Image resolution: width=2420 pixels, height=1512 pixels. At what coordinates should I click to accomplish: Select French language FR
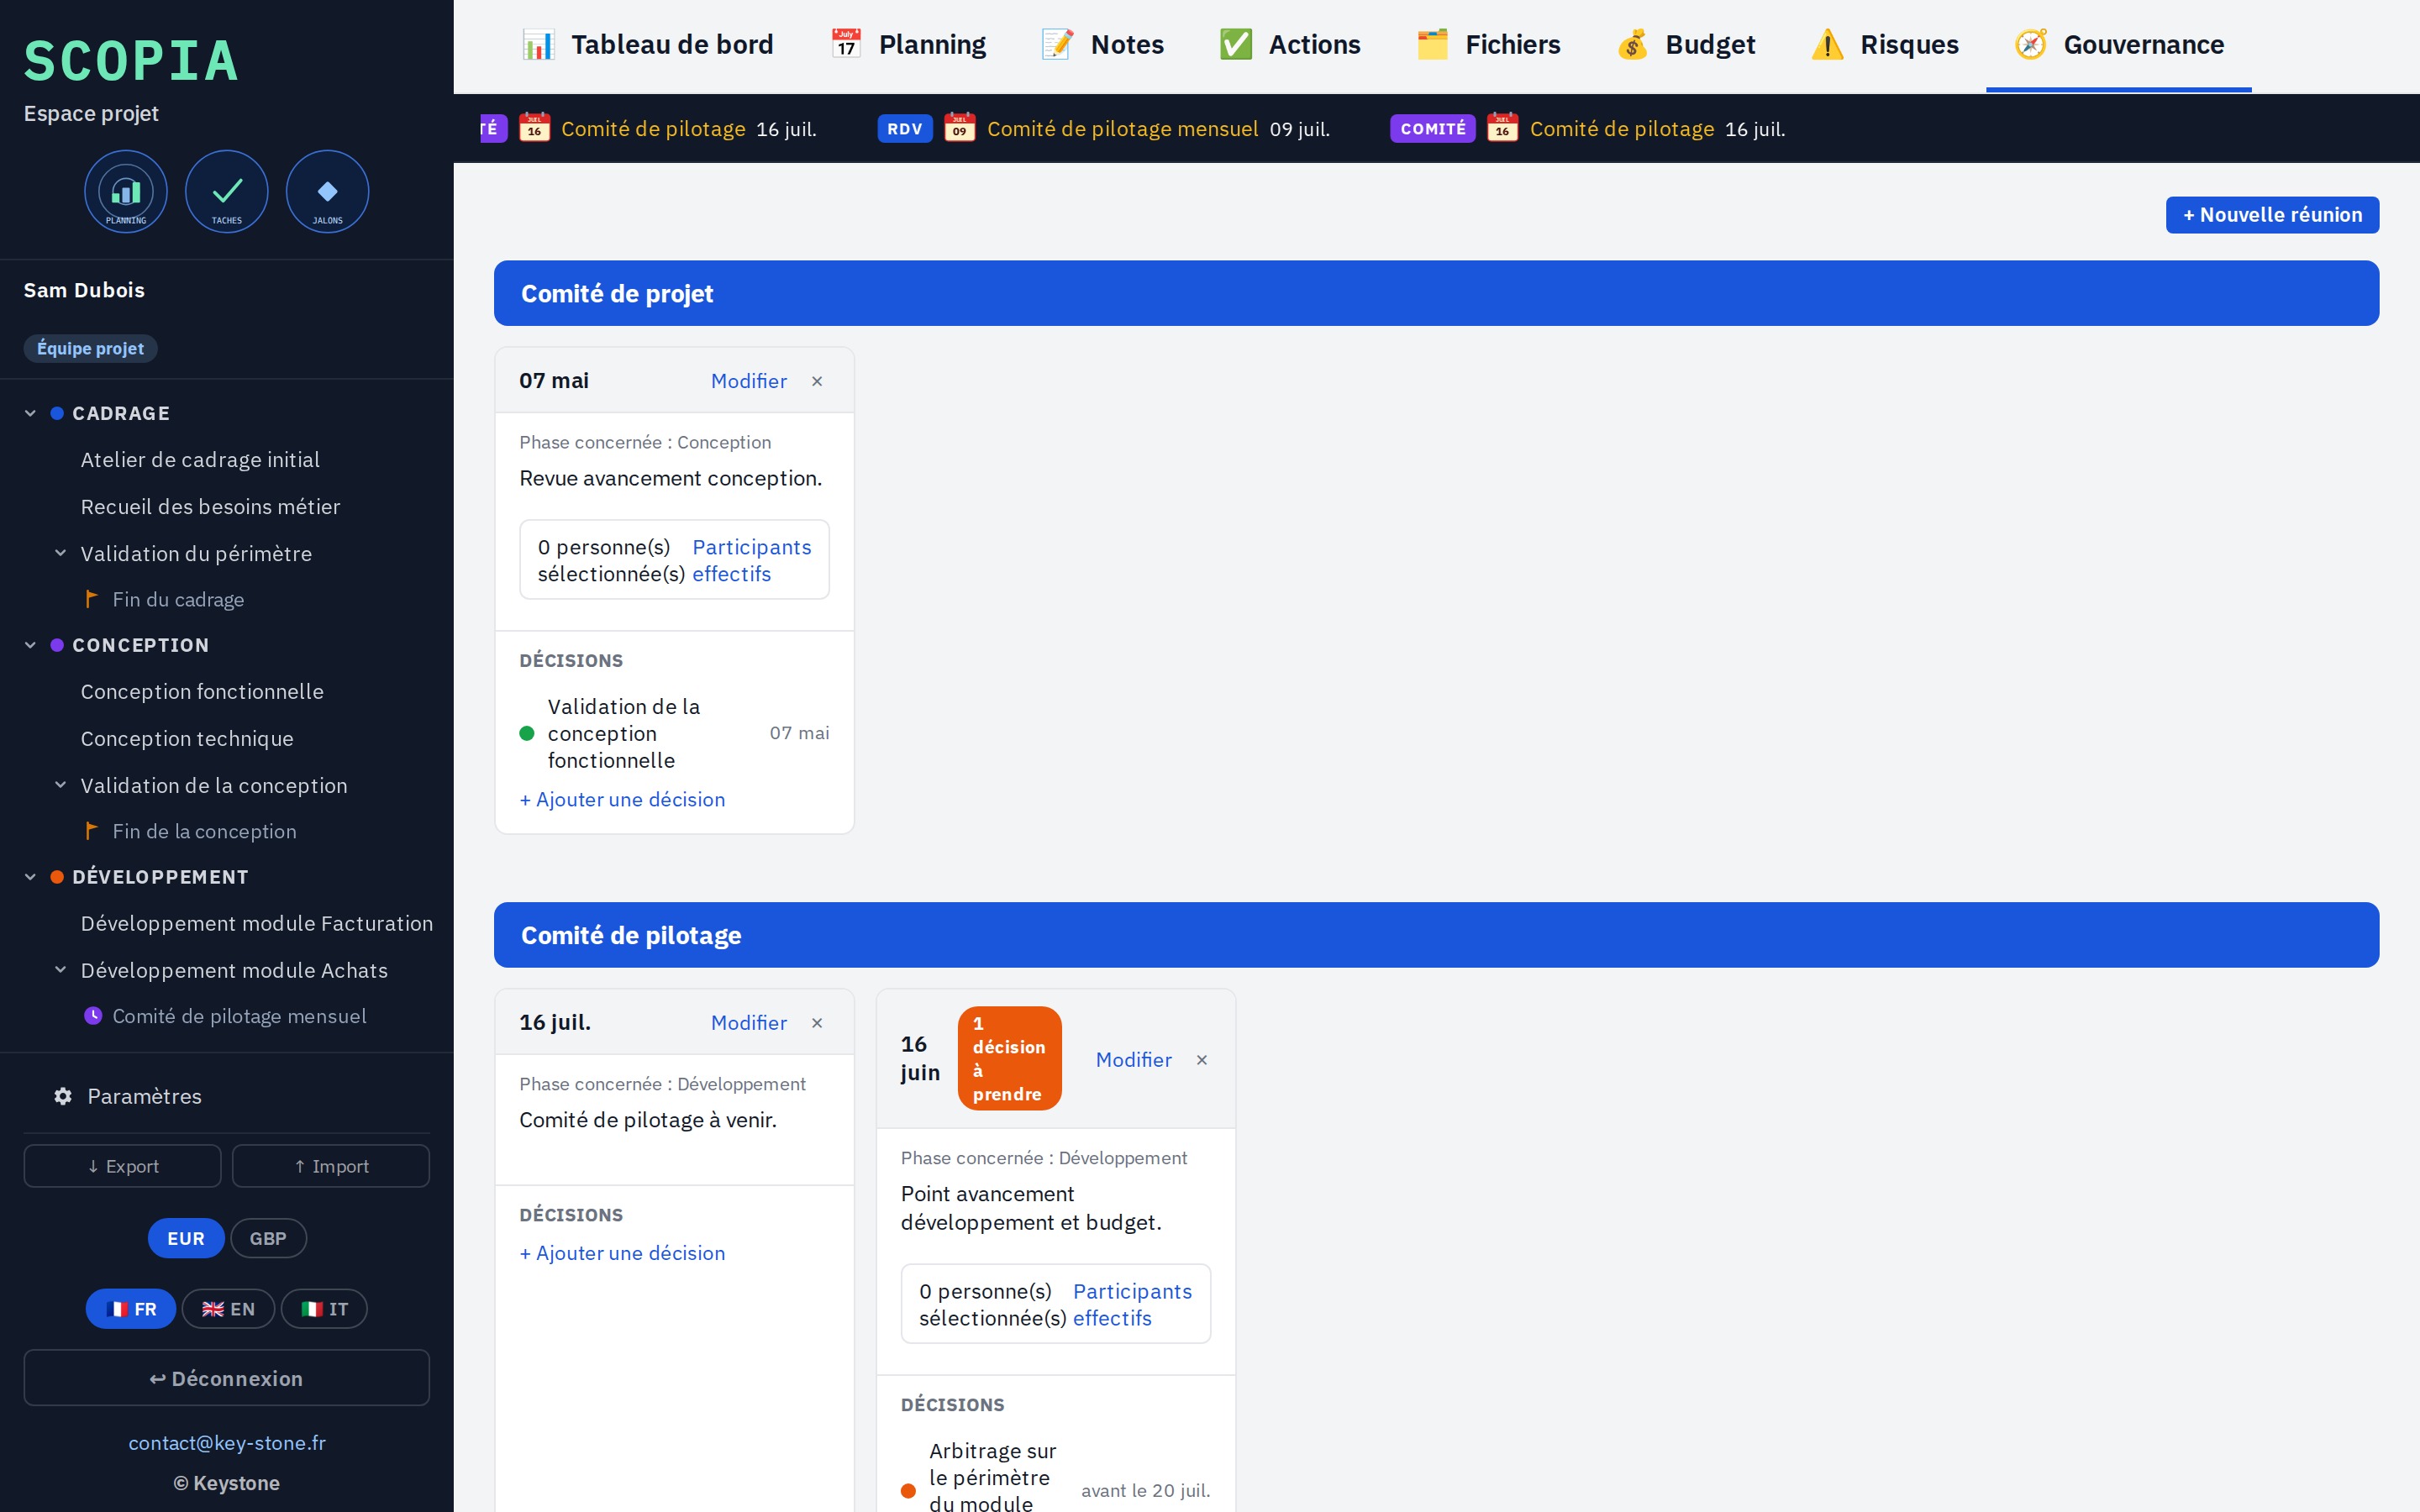tap(131, 1309)
